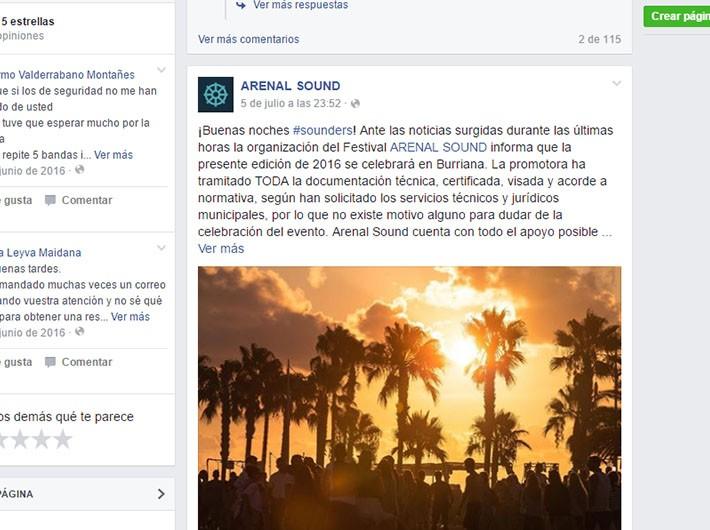The width and height of the screenshot is (710, 530).
Task: Open Ver más comentarios link
Action: coord(249,39)
